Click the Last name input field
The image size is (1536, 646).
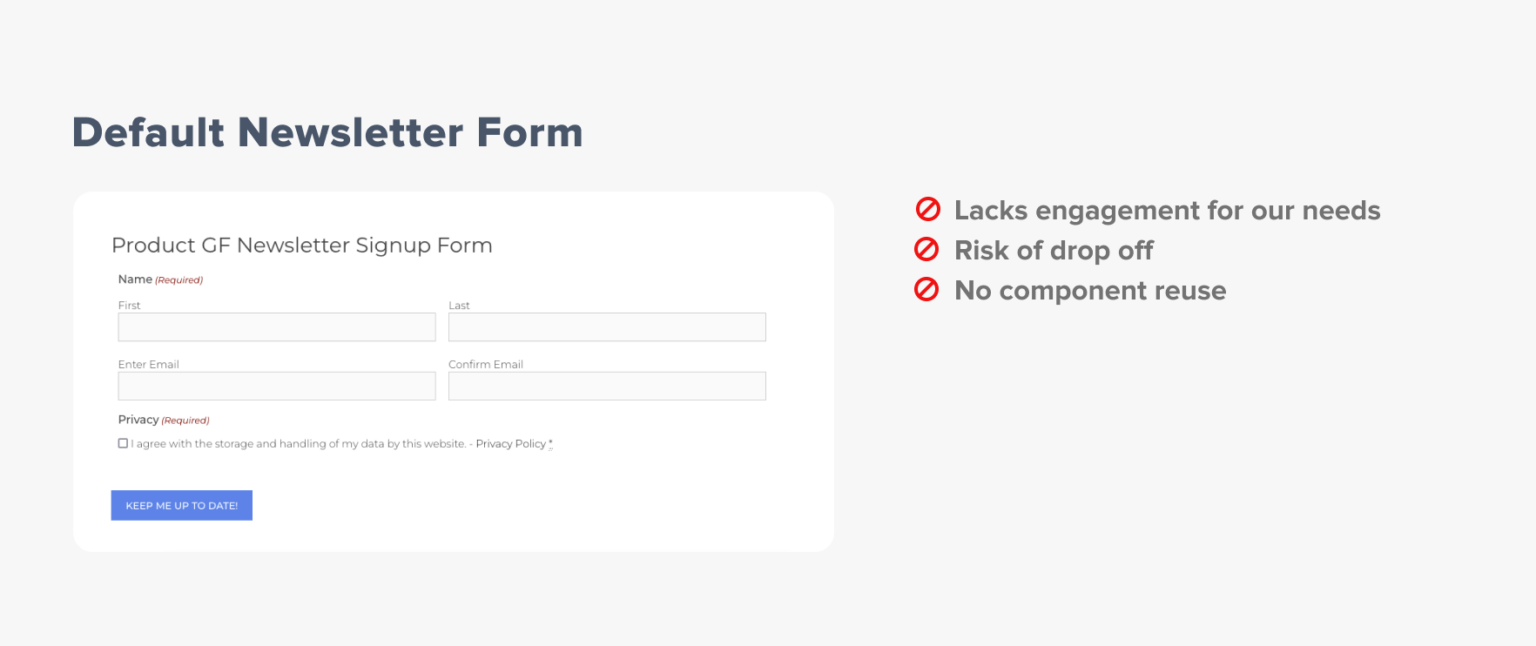point(606,327)
